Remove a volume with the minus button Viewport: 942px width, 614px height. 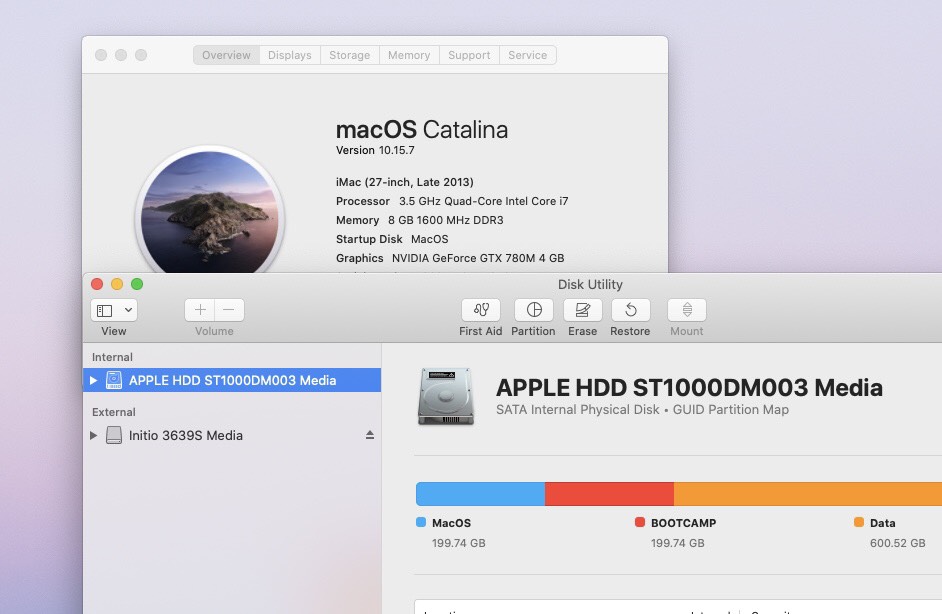[229, 310]
